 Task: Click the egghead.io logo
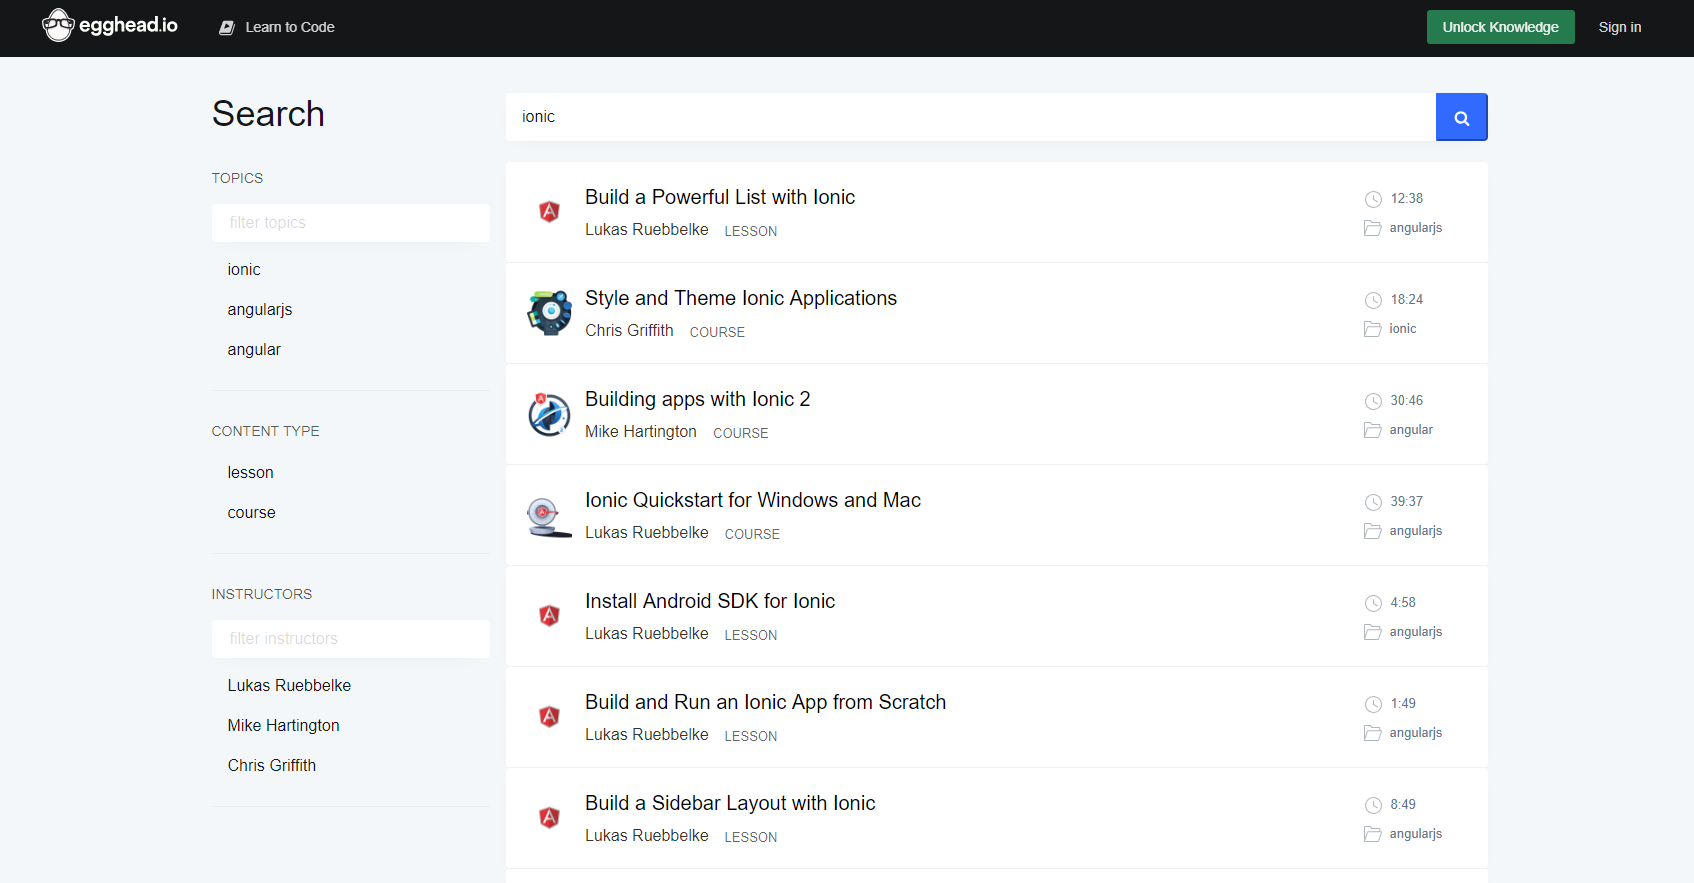(110, 26)
